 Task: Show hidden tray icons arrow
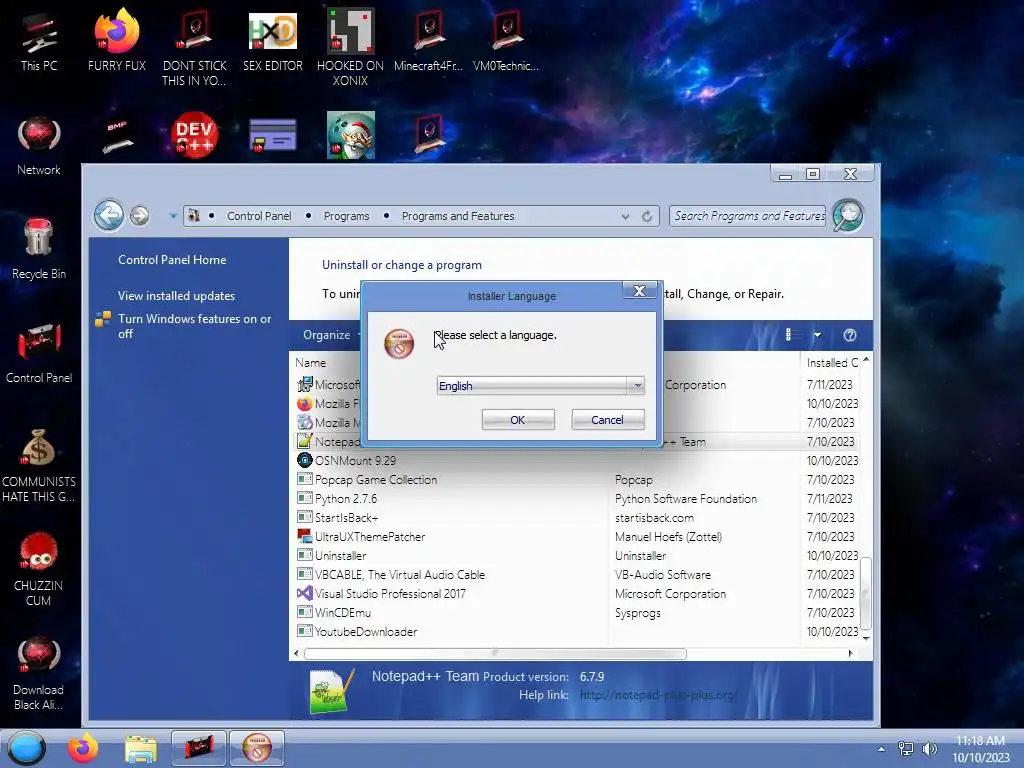point(882,749)
